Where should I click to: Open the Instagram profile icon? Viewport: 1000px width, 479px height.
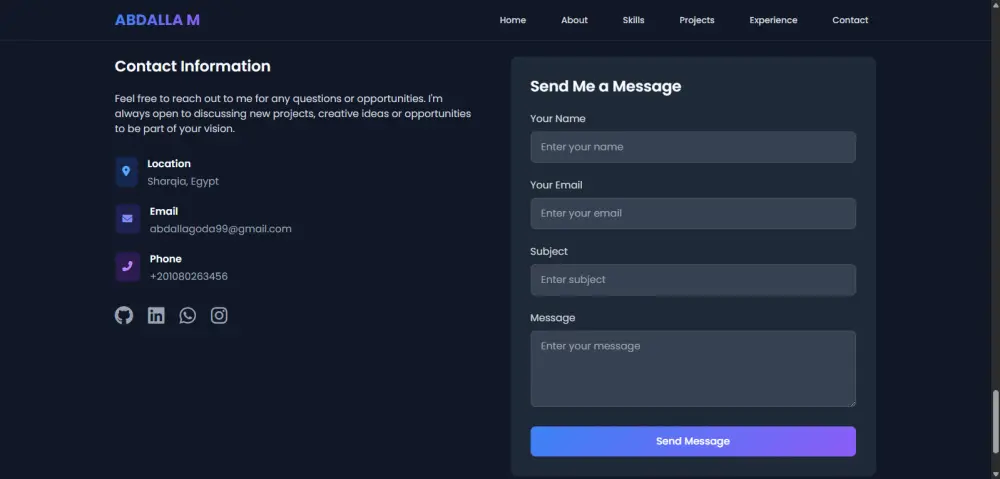click(219, 315)
